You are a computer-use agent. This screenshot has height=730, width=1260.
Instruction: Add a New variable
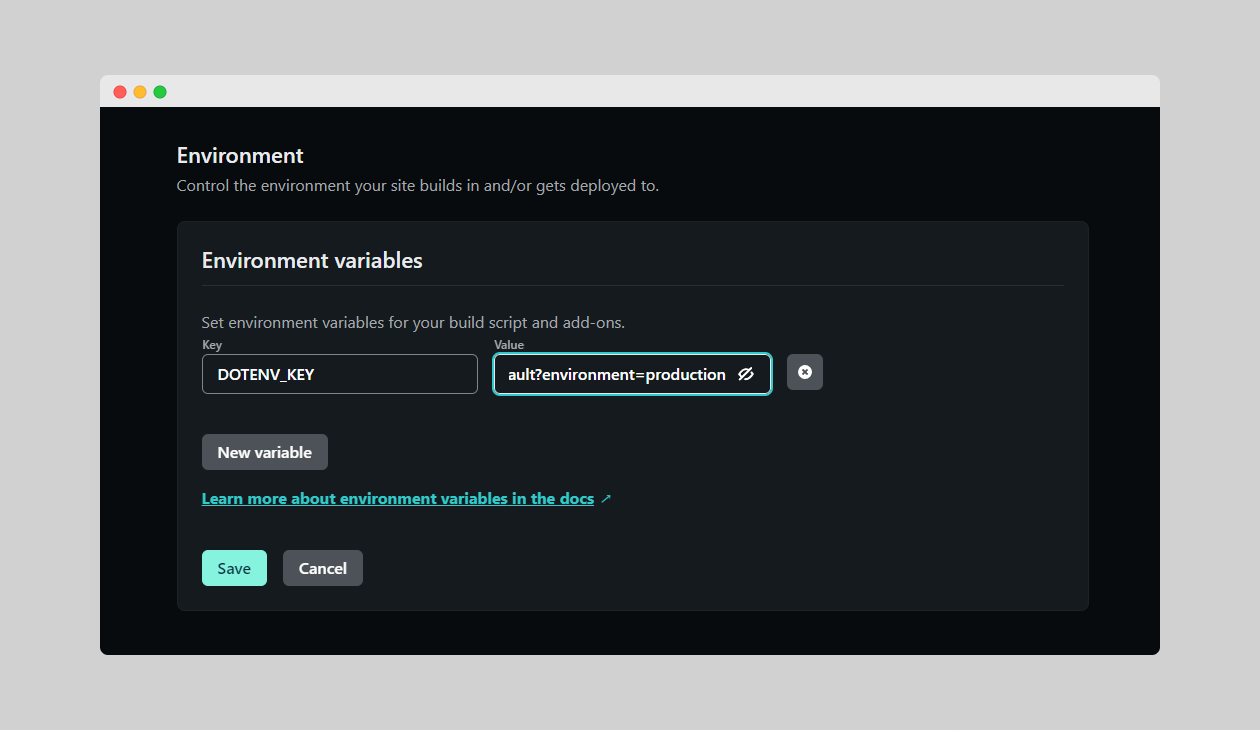[265, 452]
